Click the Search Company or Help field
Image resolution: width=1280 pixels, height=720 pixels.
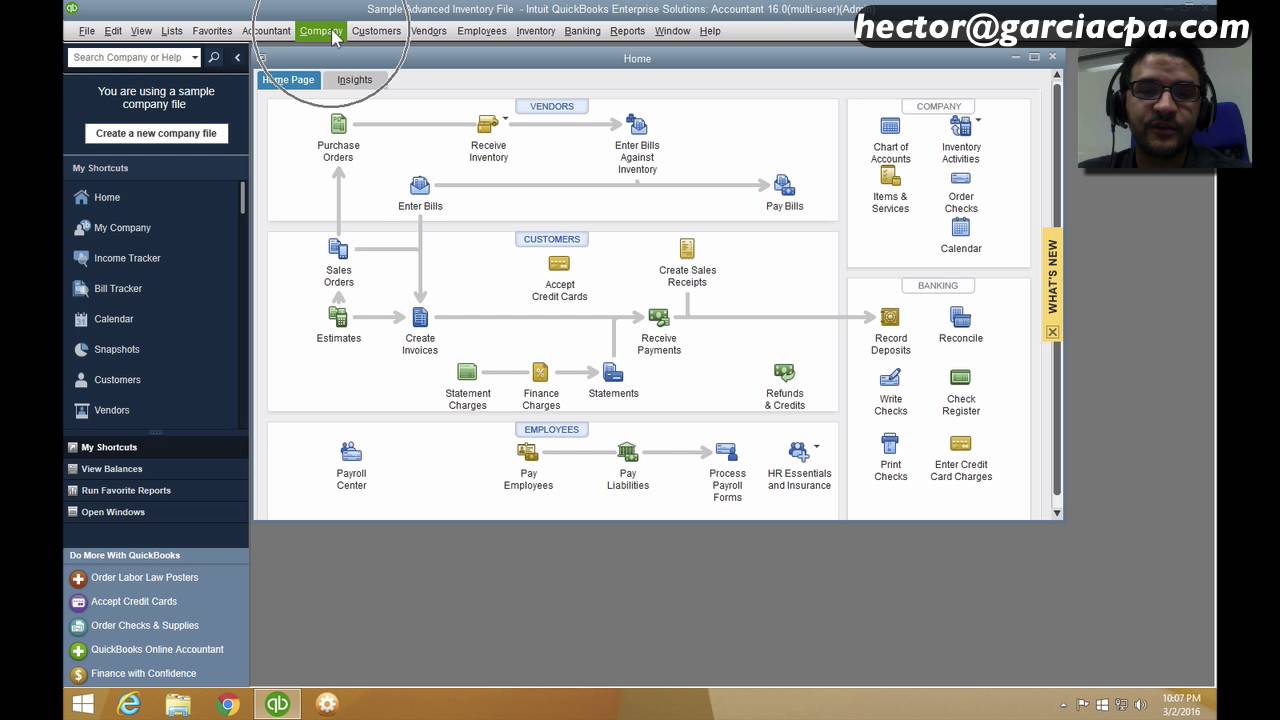[x=129, y=58]
